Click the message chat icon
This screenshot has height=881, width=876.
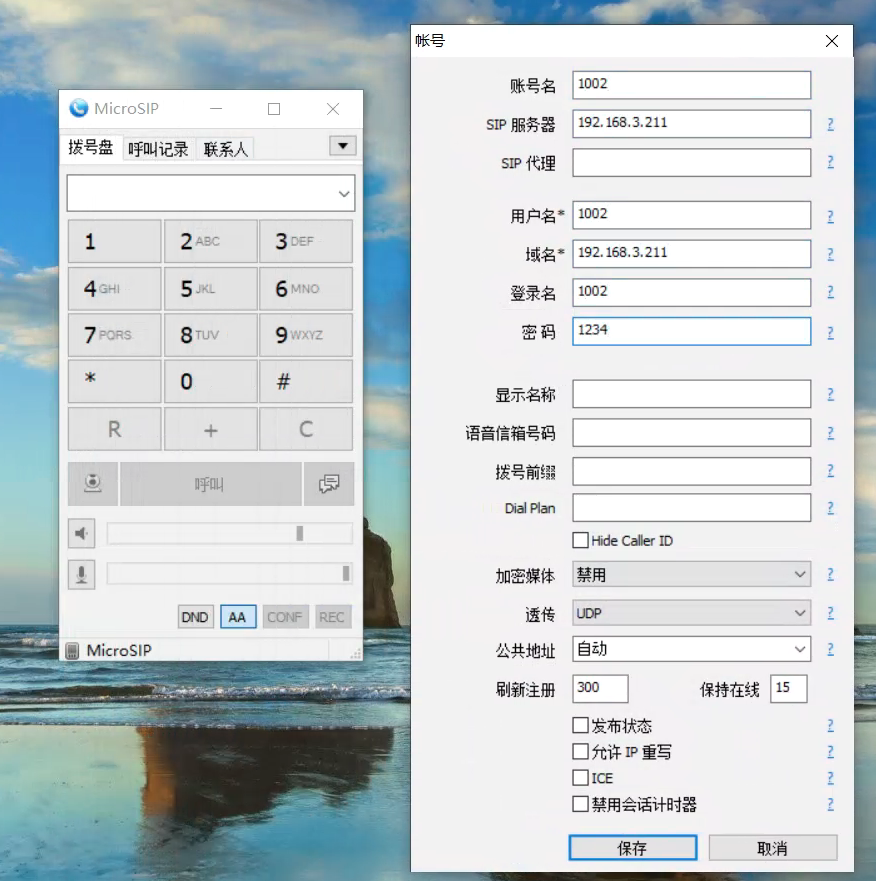[x=328, y=484]
